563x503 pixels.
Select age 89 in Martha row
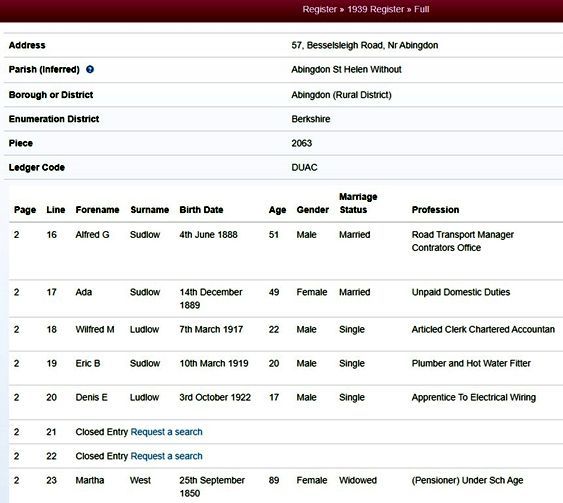click(274, 480)
